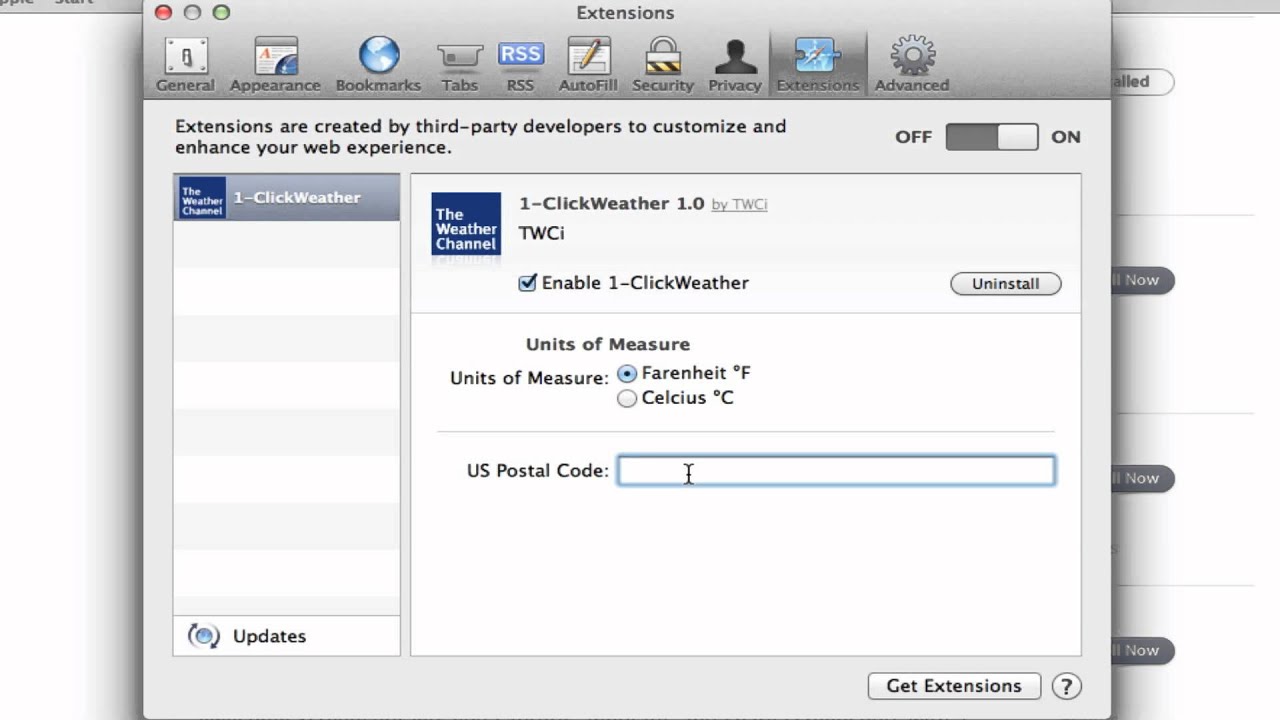Toggle the extensions OFF/ON switch

(992, 137)
